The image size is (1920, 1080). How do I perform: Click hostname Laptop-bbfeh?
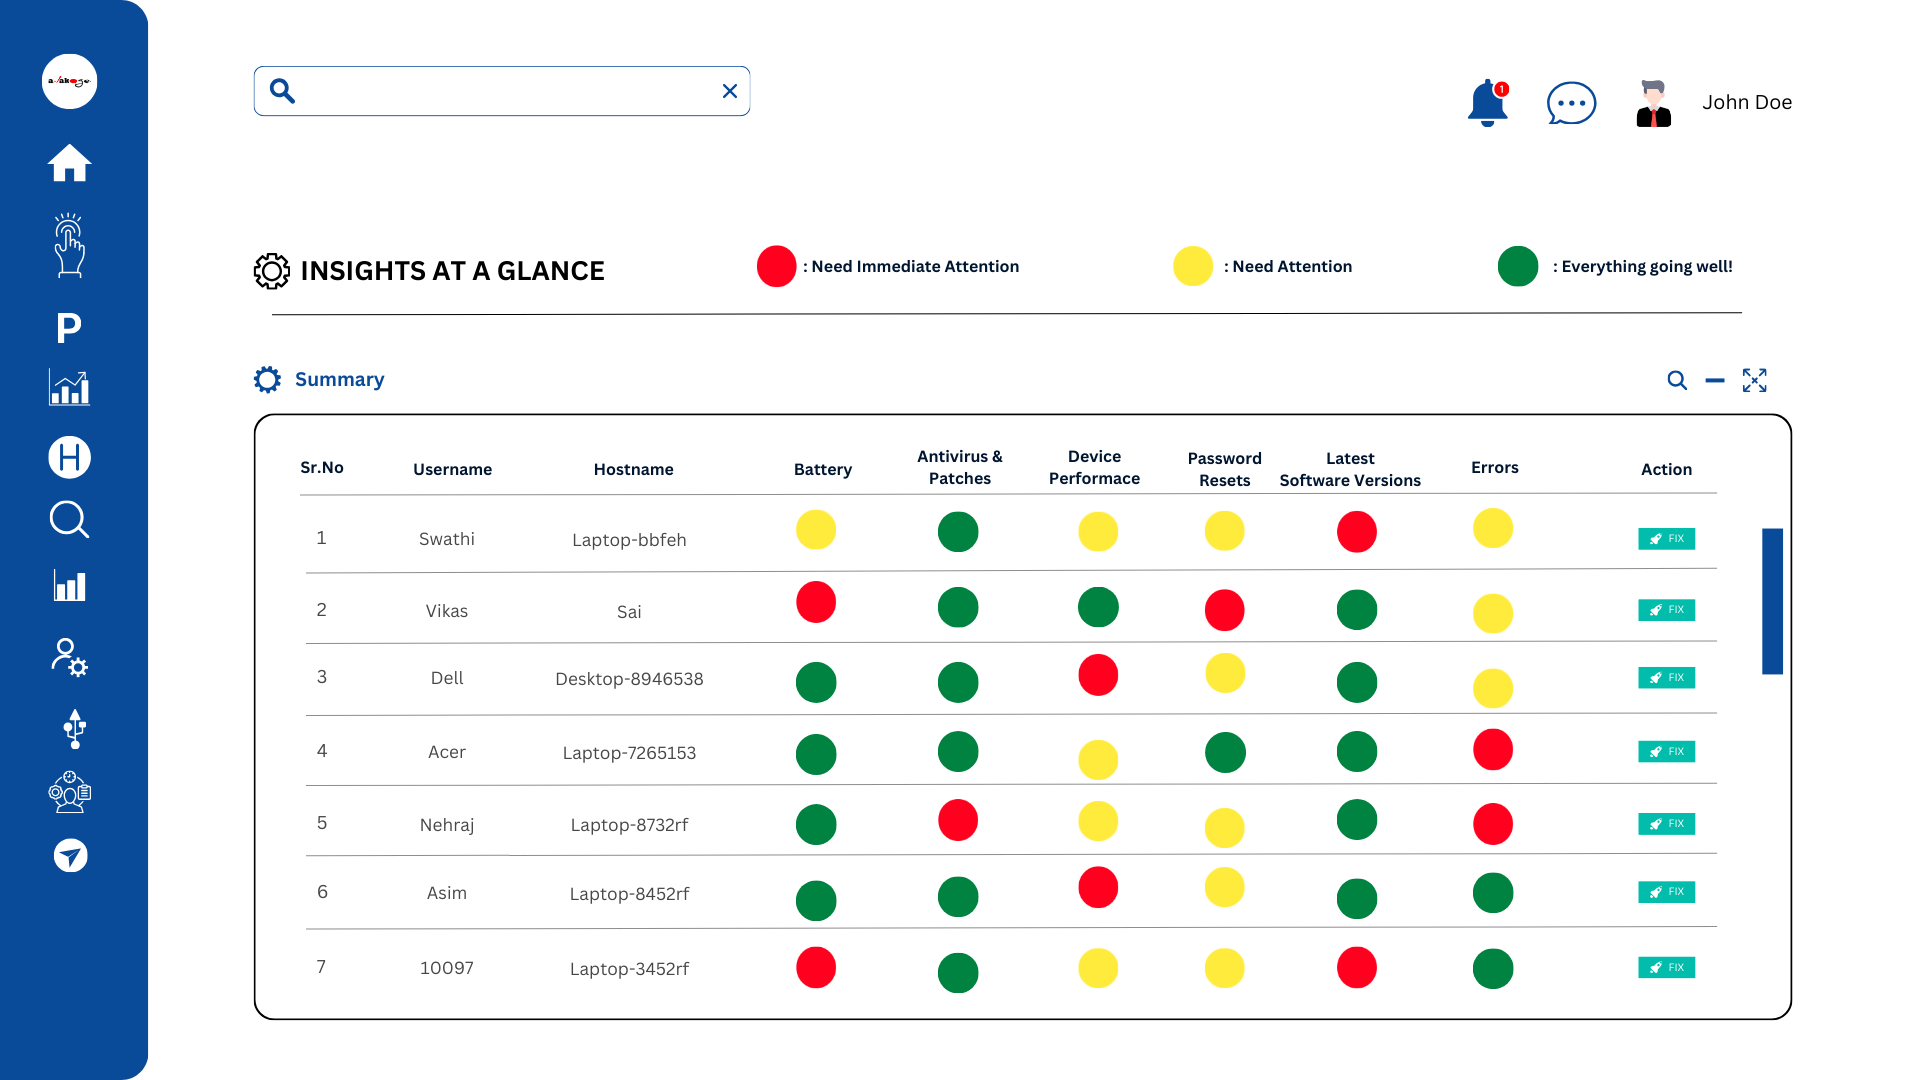pos(629,540)
